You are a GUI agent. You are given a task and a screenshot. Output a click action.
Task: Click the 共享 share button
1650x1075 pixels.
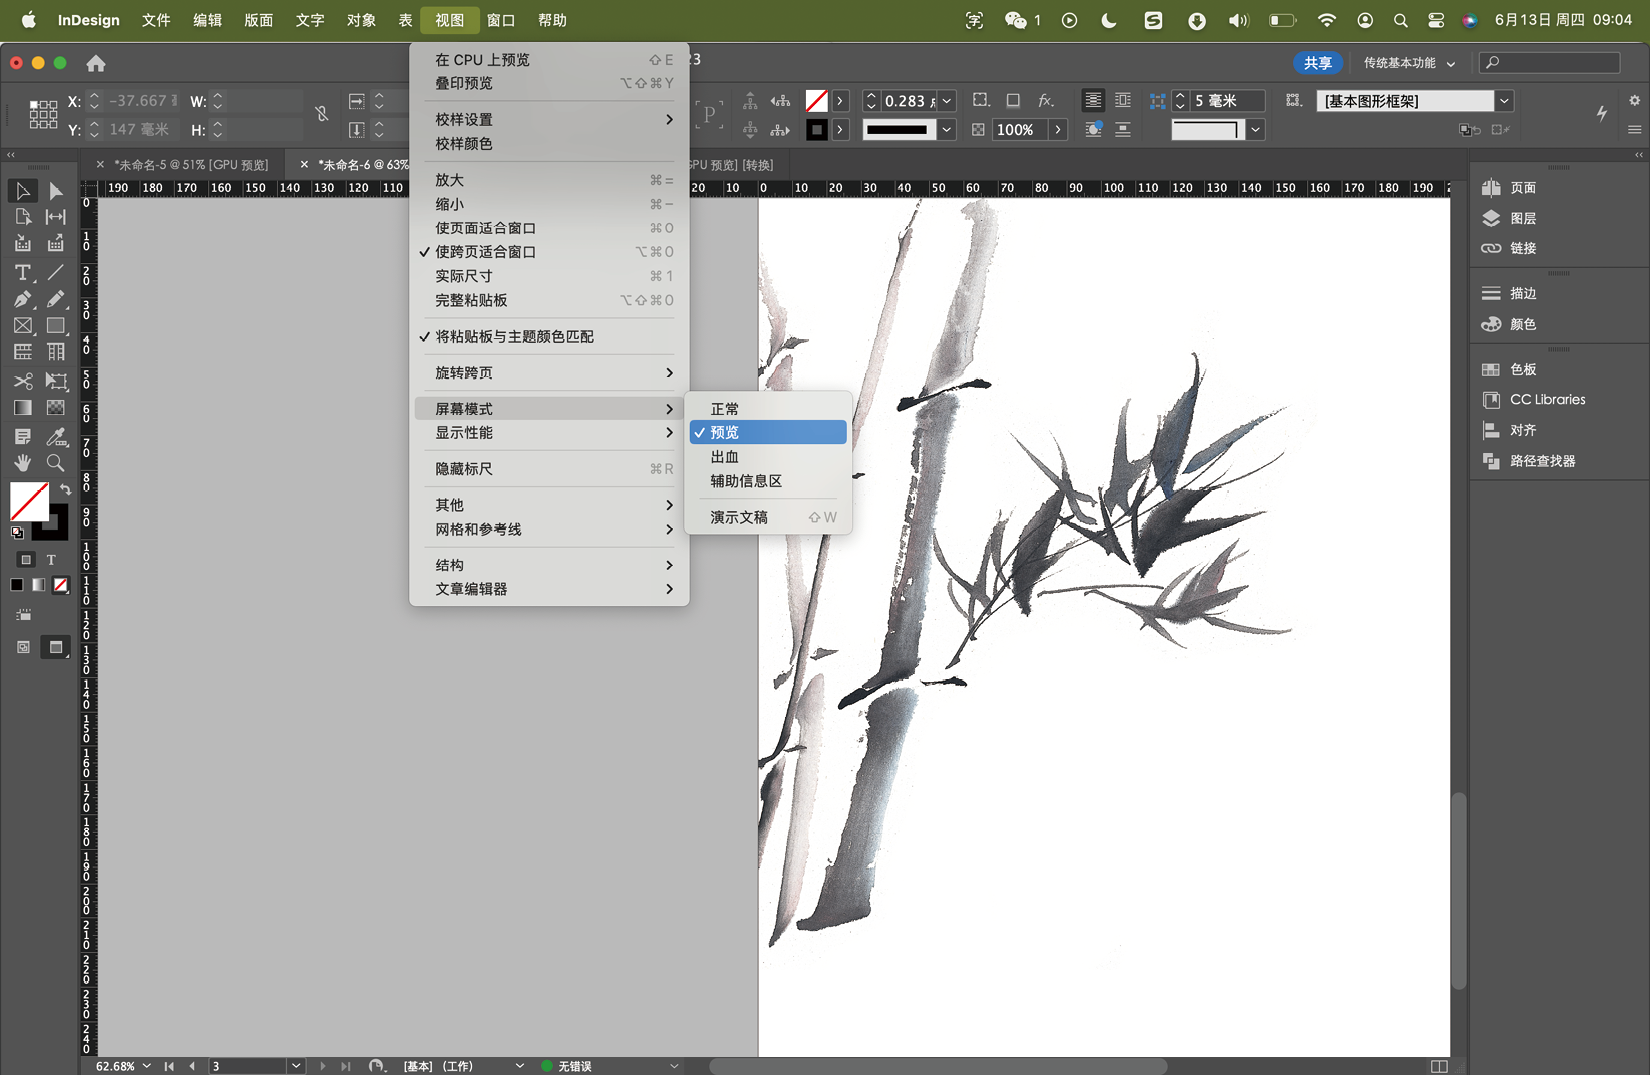[1317, 63]
